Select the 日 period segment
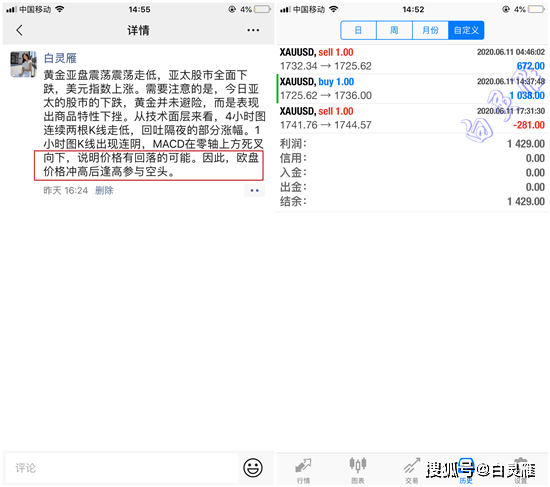The height and width of the screenshot is (487, 550). coord(358,30)
